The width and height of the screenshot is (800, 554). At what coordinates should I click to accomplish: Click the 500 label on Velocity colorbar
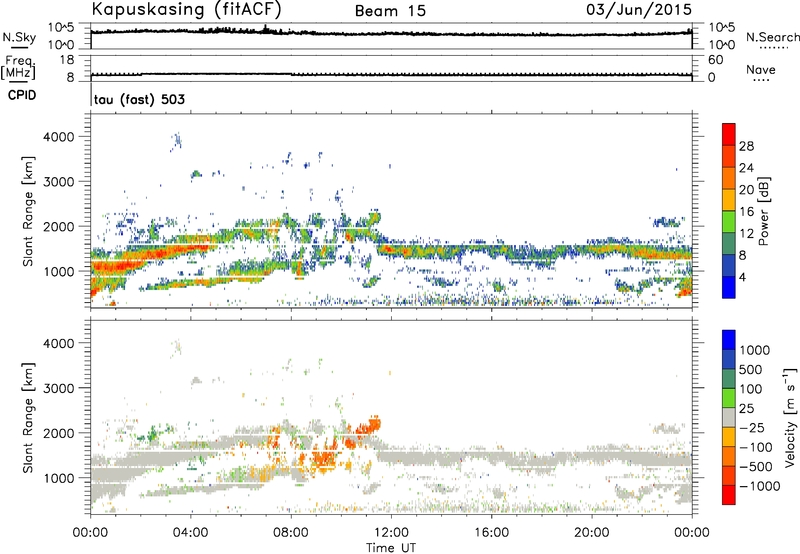pos(751,370)
